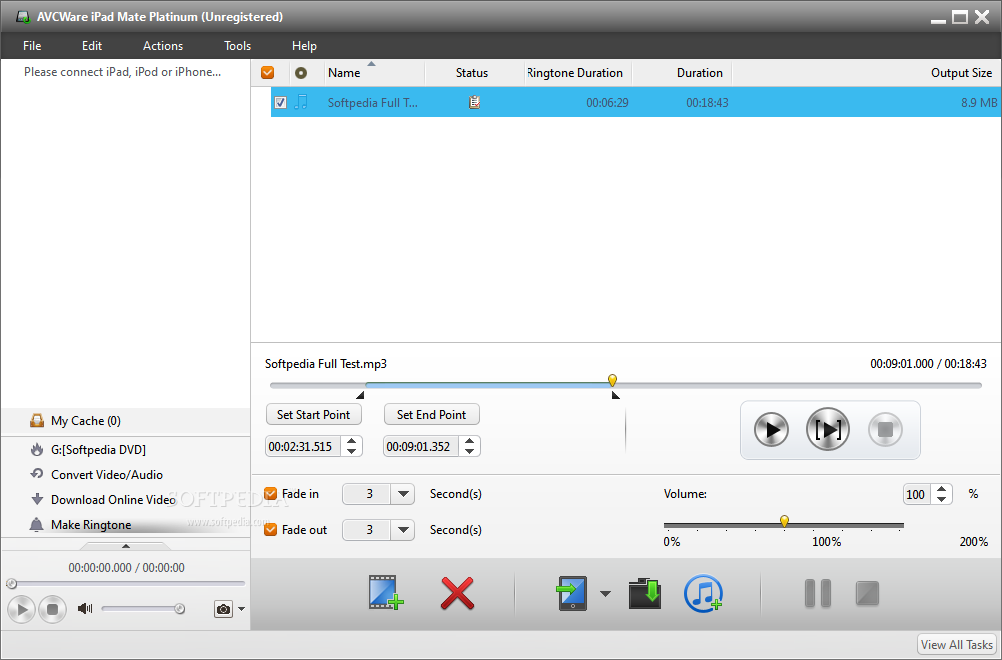Click the red X delete icon
The width and height of the screenshot is (1002, 660).
click(458, 594)
